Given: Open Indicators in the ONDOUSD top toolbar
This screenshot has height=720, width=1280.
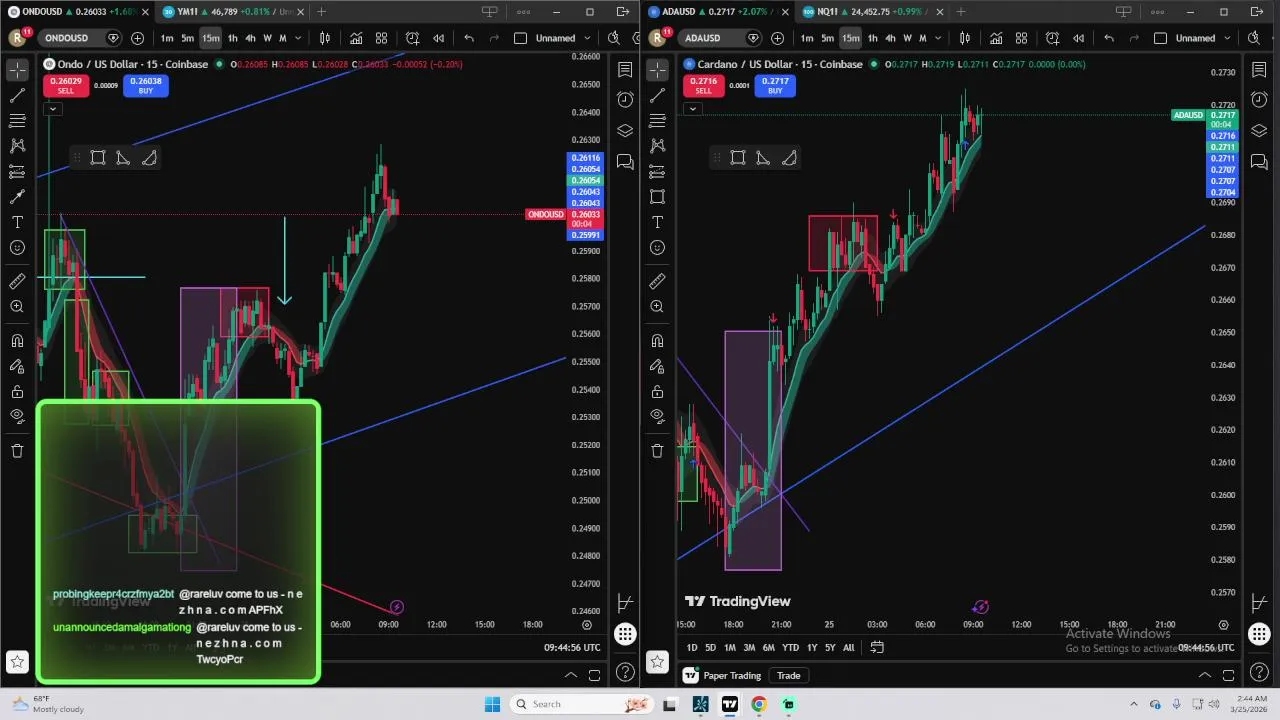Looking at the screenshot, I should (356, 38).
